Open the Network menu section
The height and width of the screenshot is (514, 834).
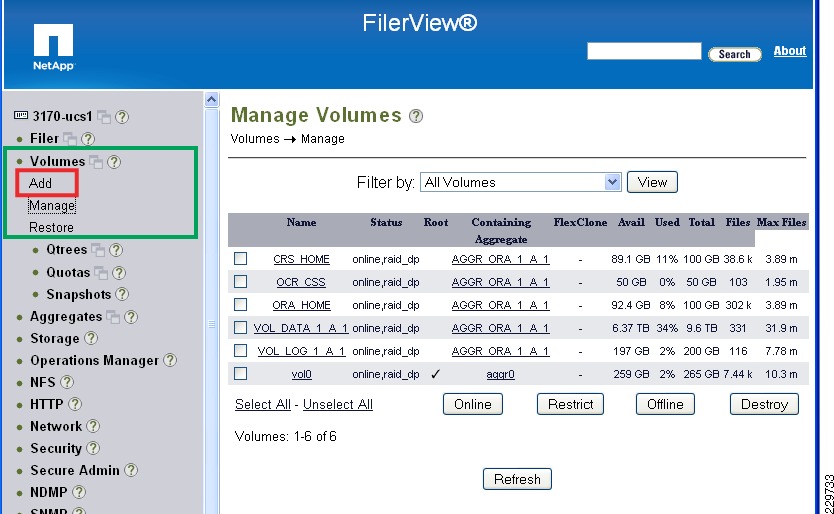coord(56,426)
